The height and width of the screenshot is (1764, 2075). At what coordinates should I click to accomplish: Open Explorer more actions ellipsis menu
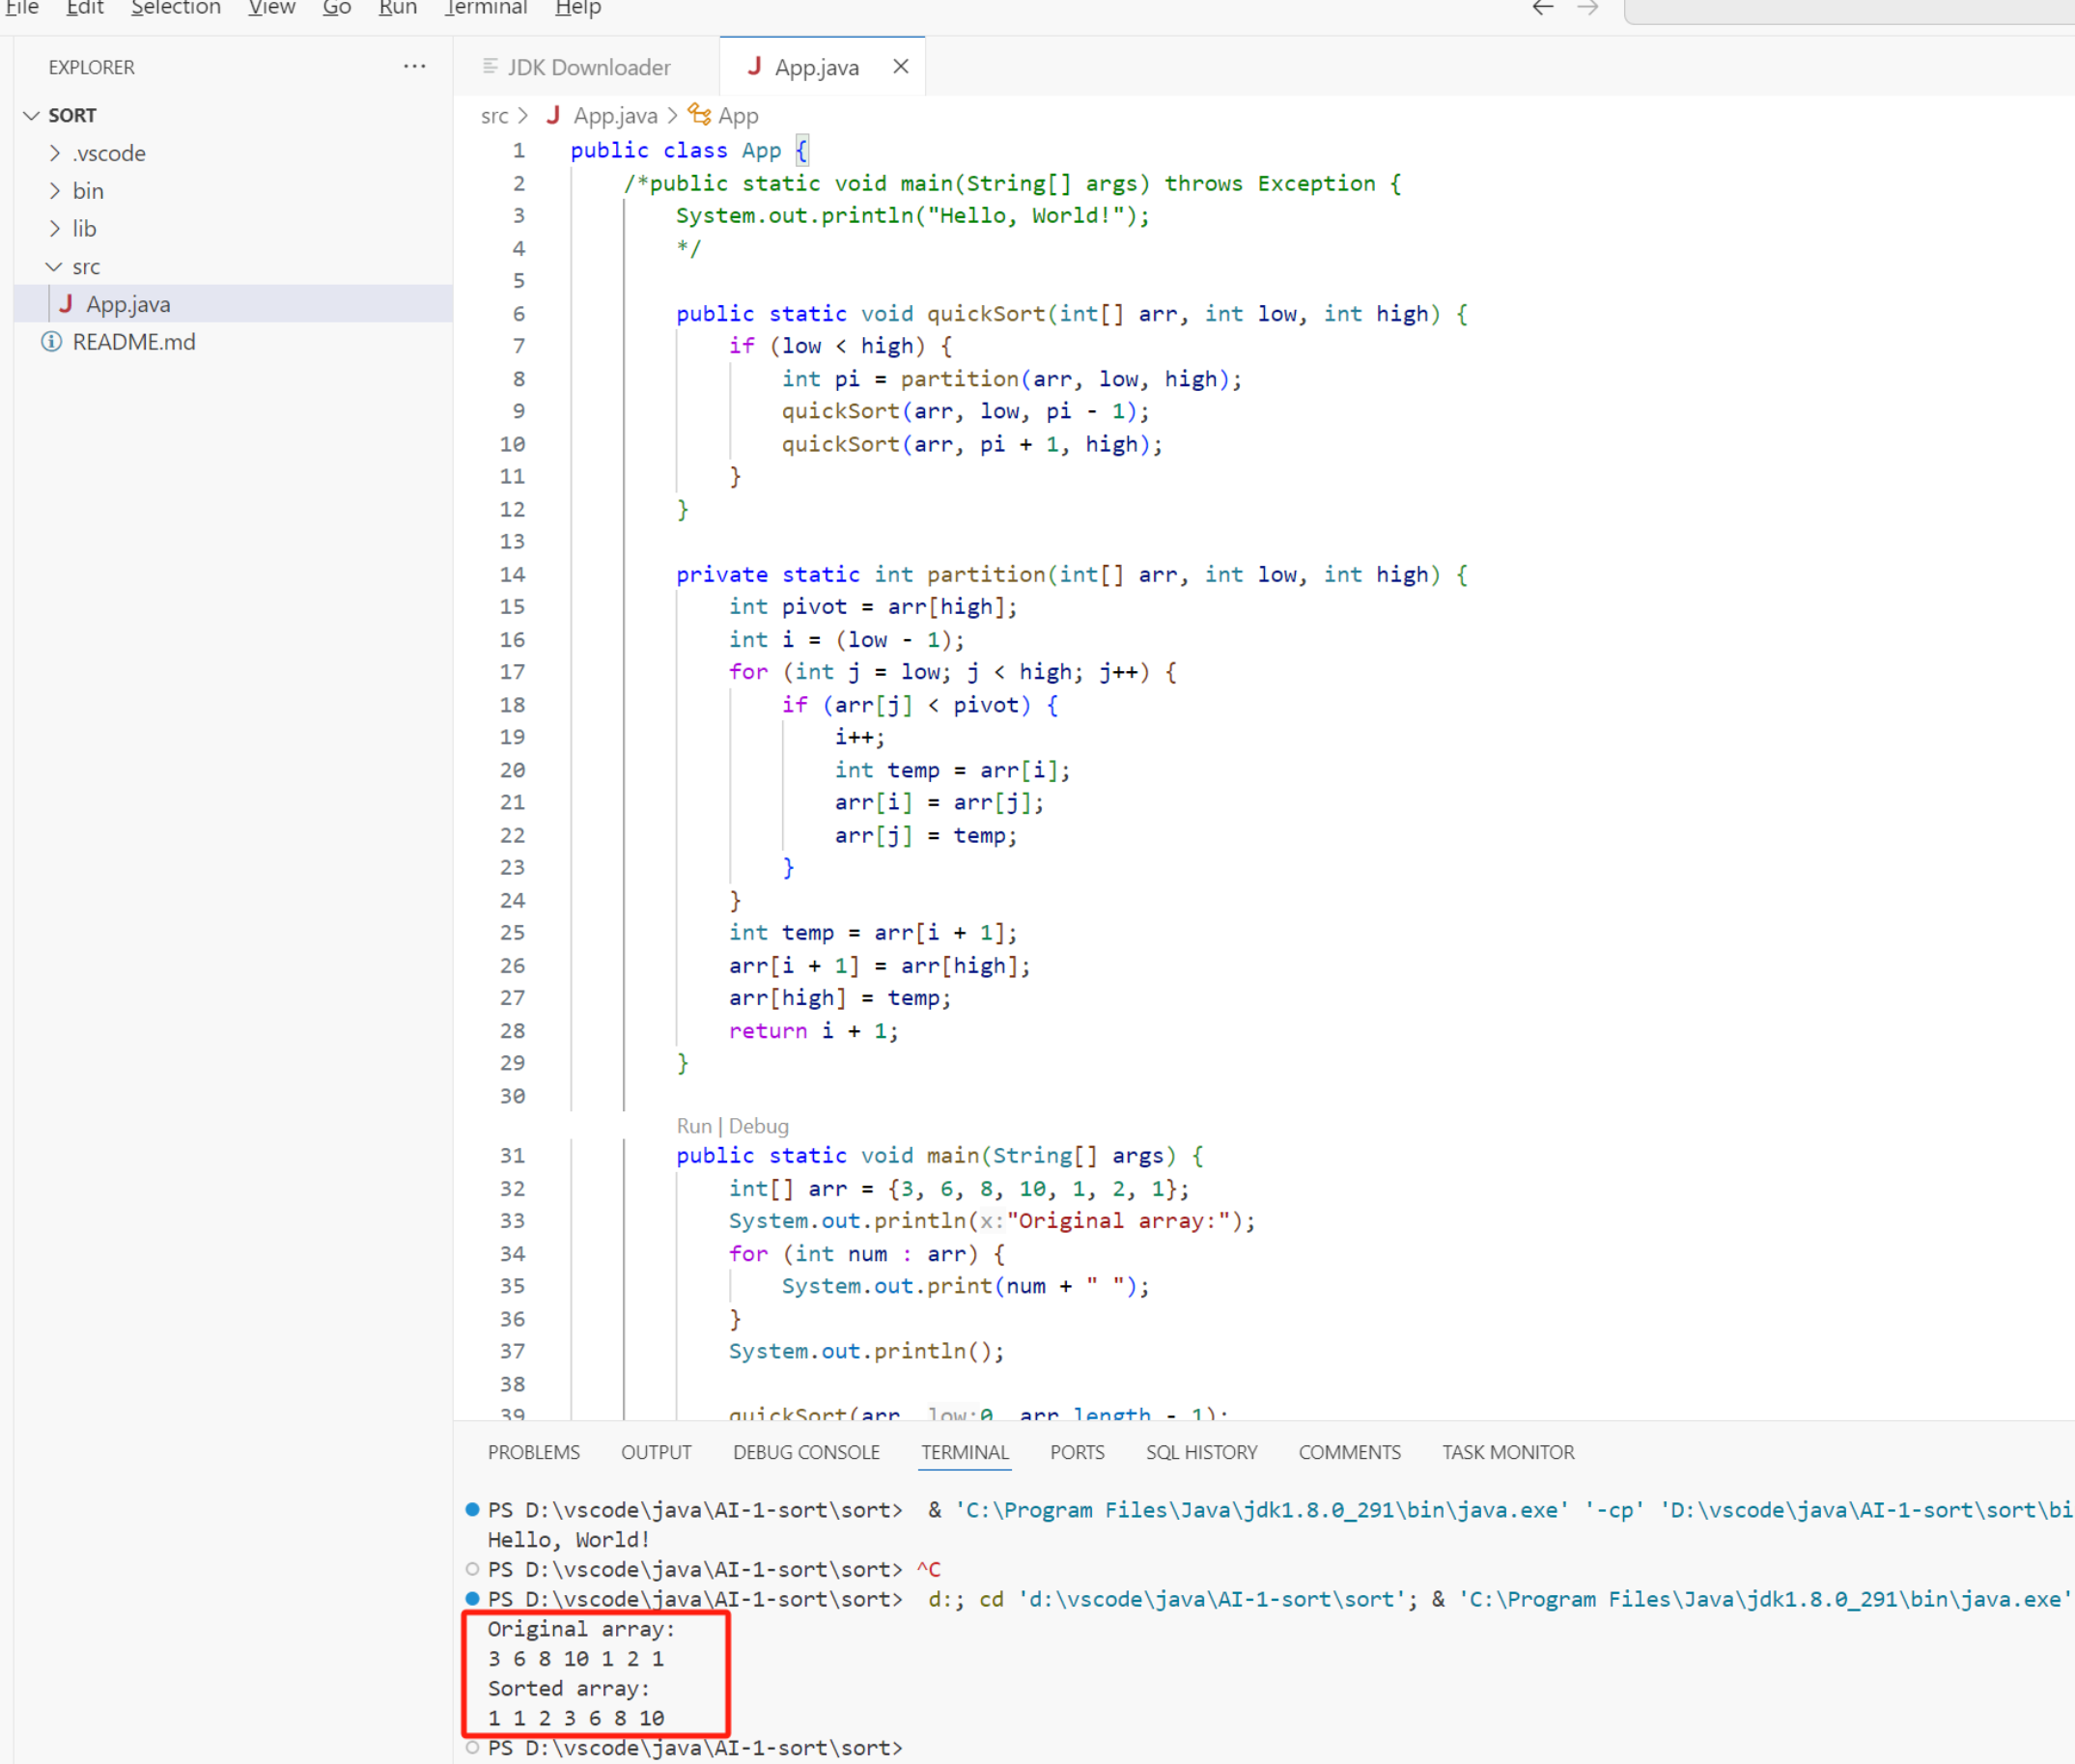pos(414,67)
